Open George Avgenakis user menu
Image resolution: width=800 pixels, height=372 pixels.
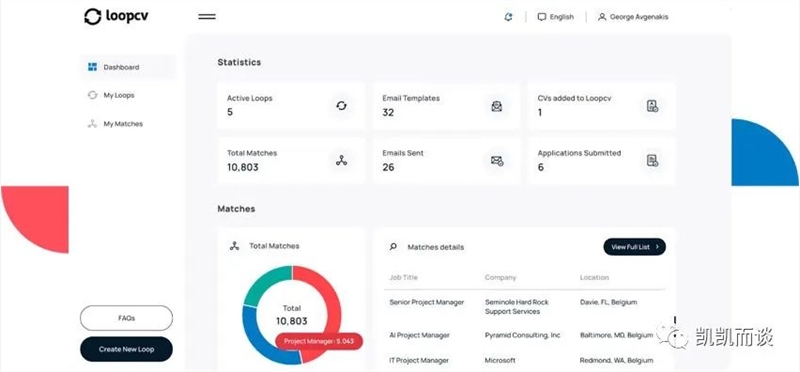(x=633, y=17)
